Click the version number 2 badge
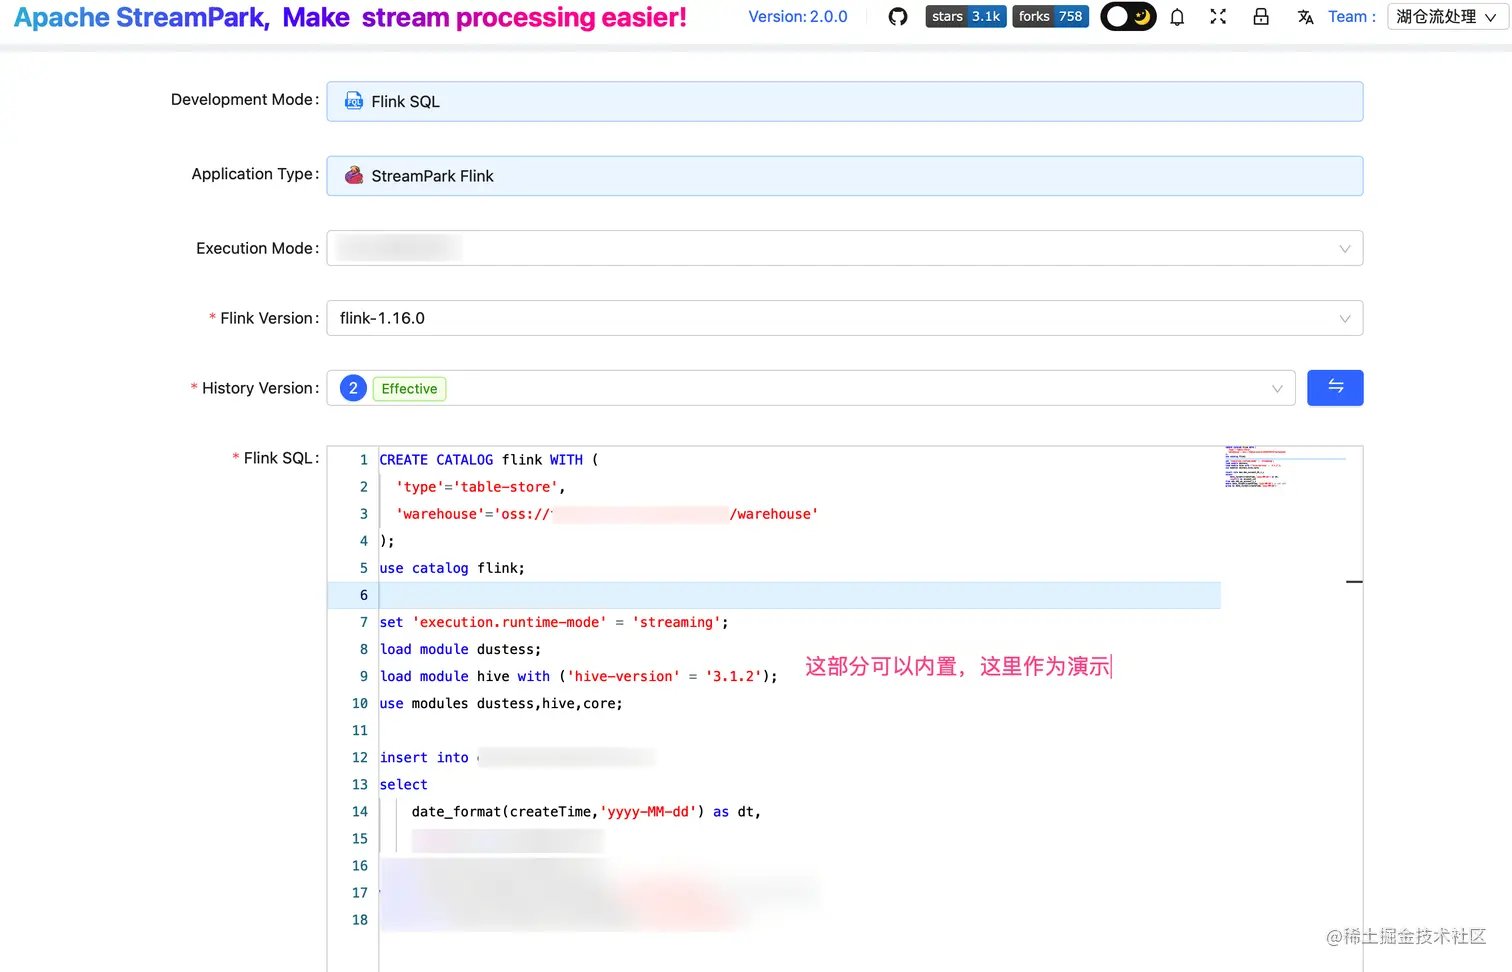 click(x=353, y=388)
